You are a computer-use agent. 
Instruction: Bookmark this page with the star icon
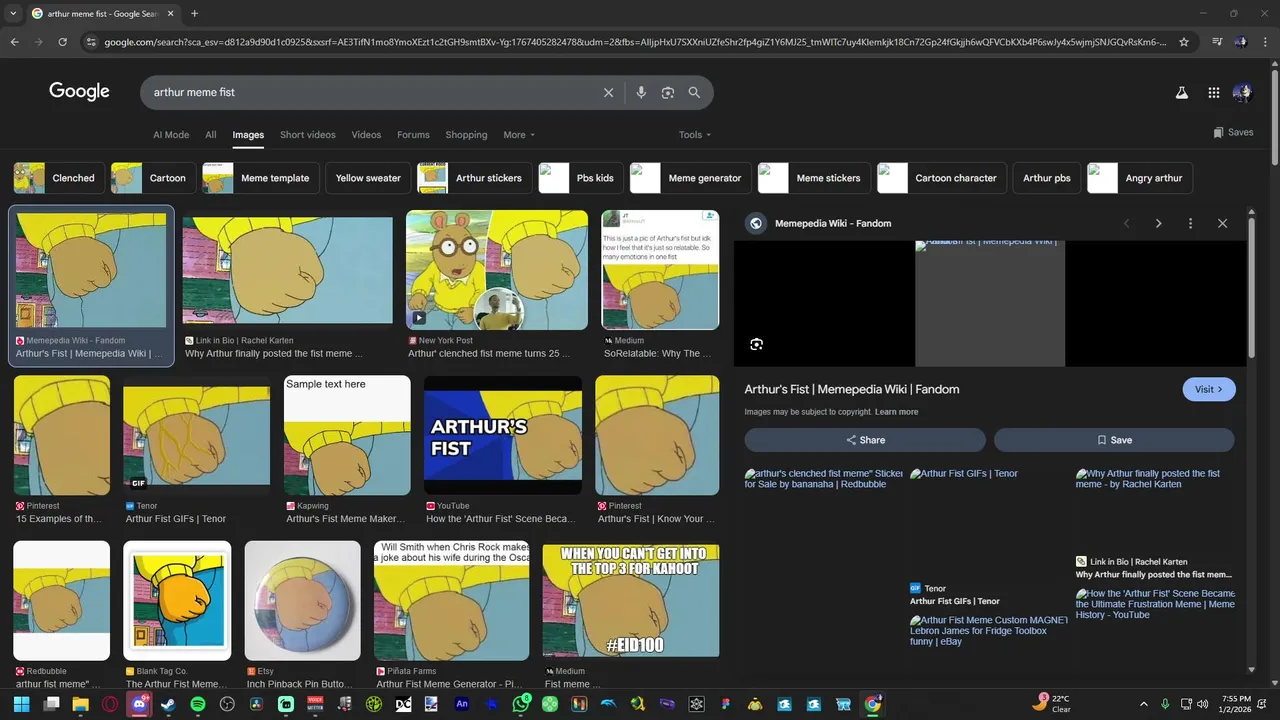1184,42
